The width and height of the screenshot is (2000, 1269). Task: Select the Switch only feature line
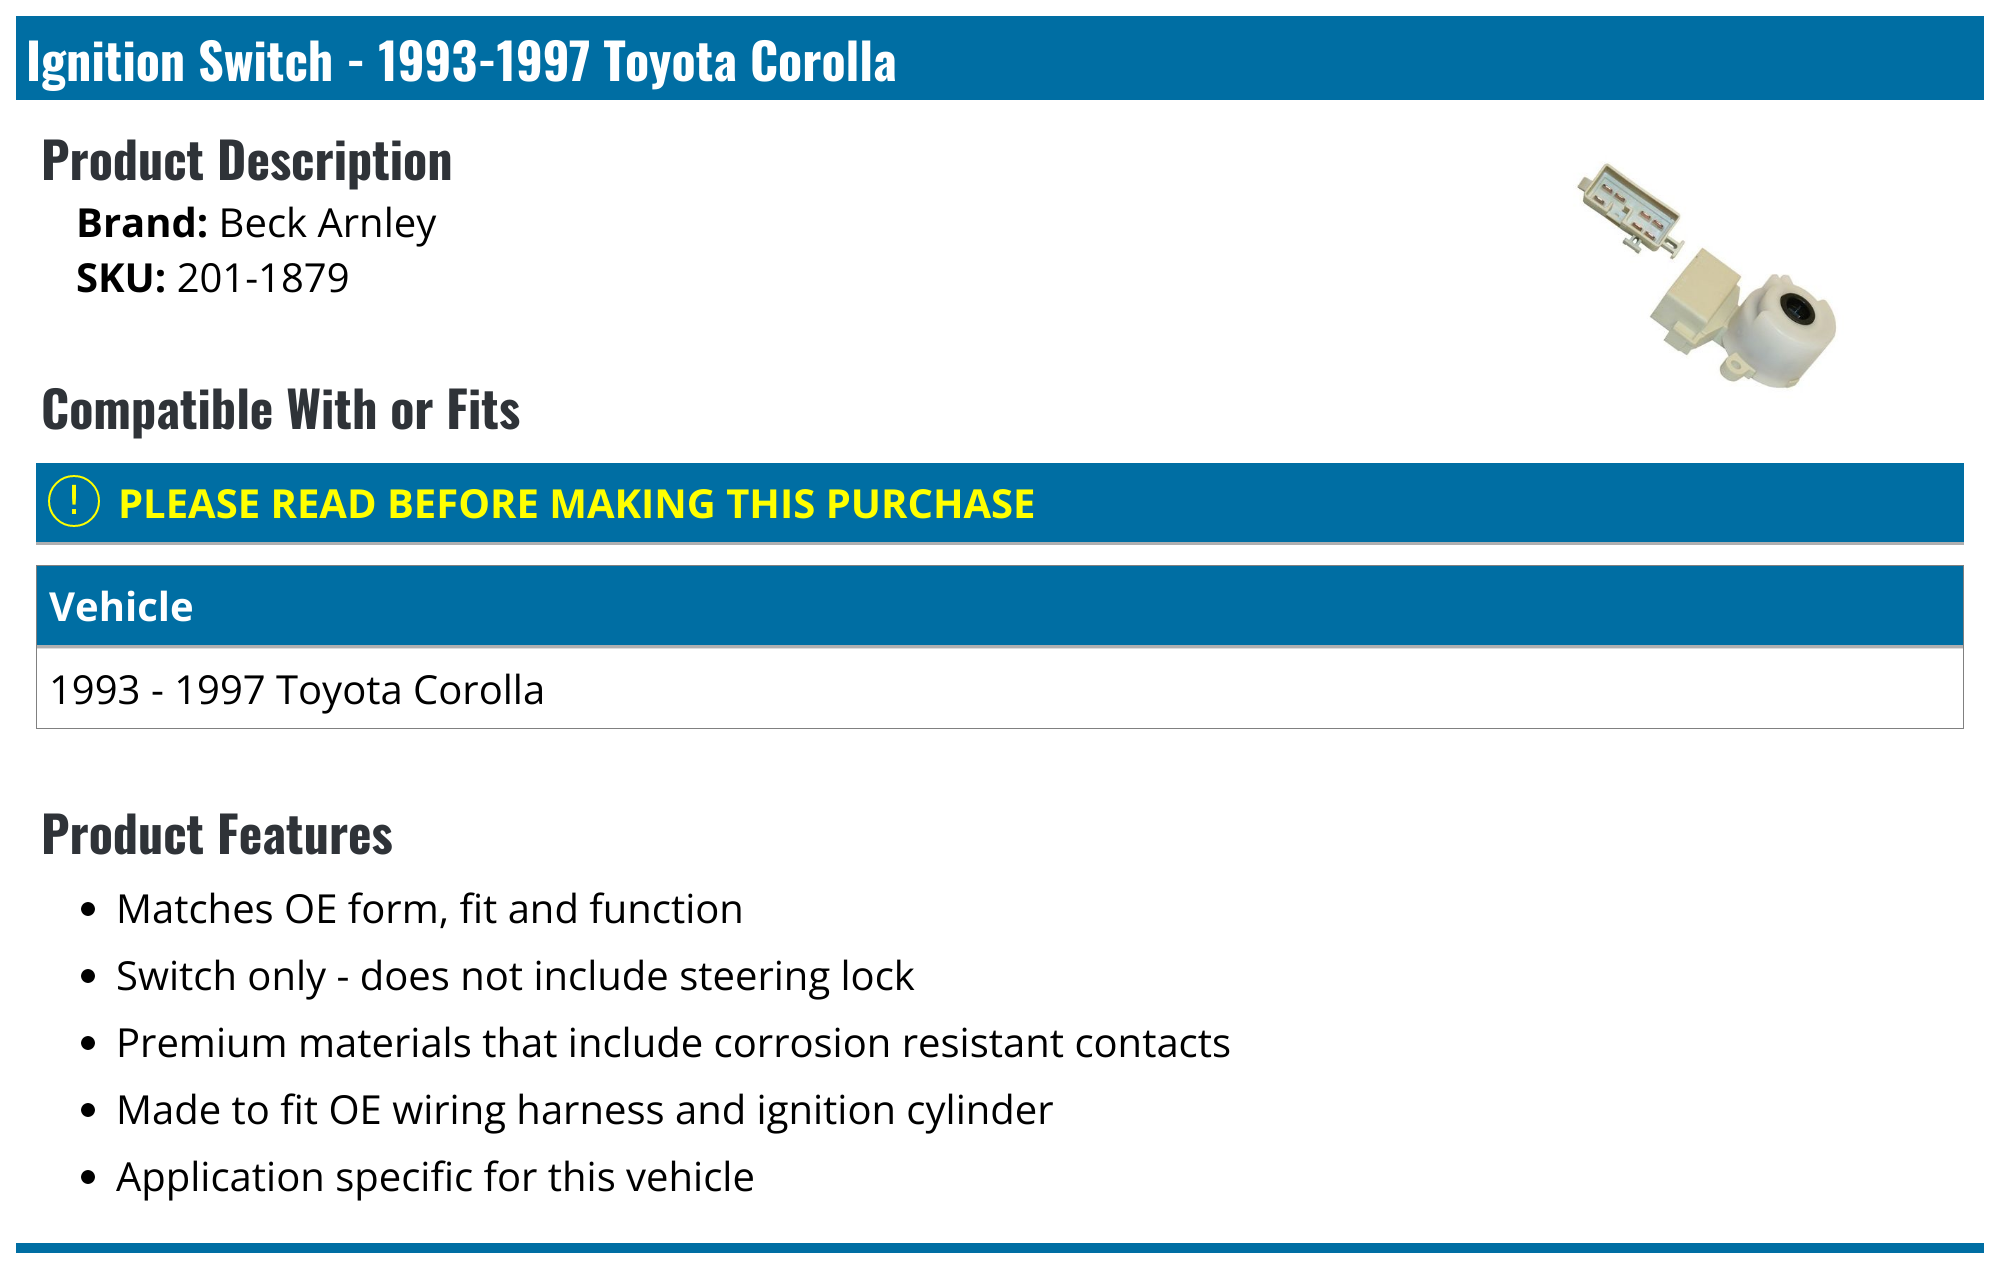515,976
